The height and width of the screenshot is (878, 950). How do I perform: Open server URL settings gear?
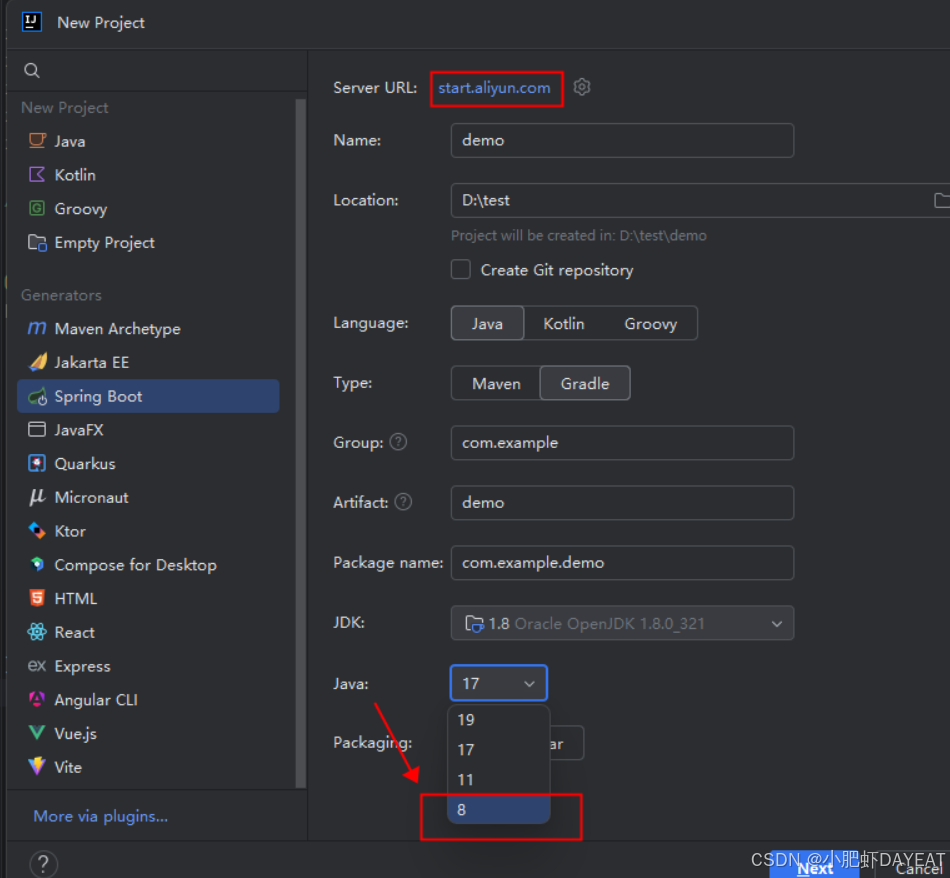click(x=582, y=87)
